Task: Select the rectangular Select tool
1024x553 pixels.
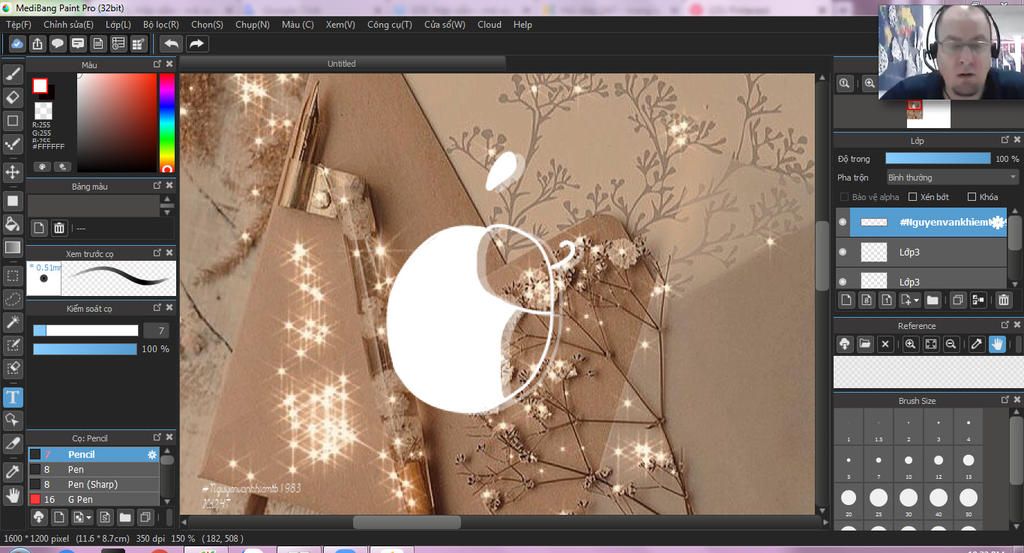Action: tap(12, 276)
